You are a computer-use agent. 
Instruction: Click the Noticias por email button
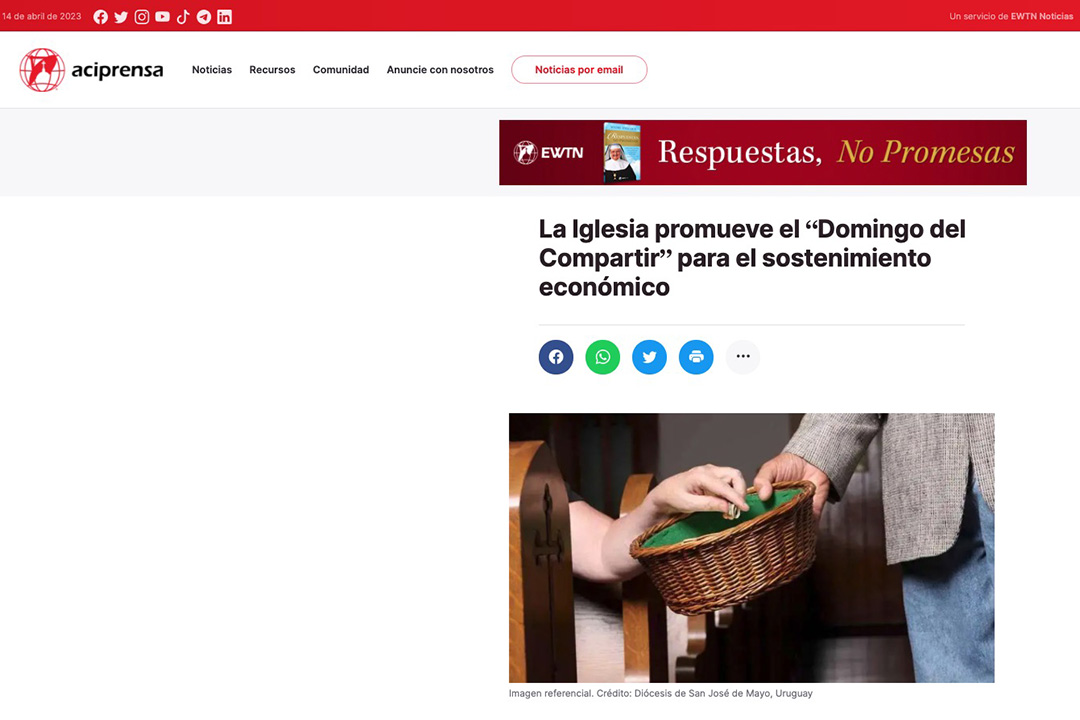579,70
